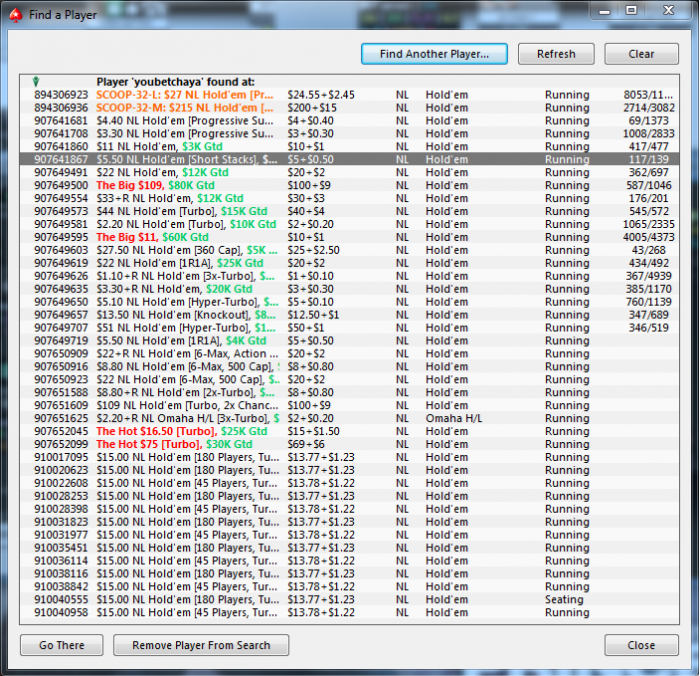Image resolution: width=700 pixels, height=676 pixels.
Task: Select the $22+R NL Hold'em [6-Max, Action row
Action: (x=350, y=354)
